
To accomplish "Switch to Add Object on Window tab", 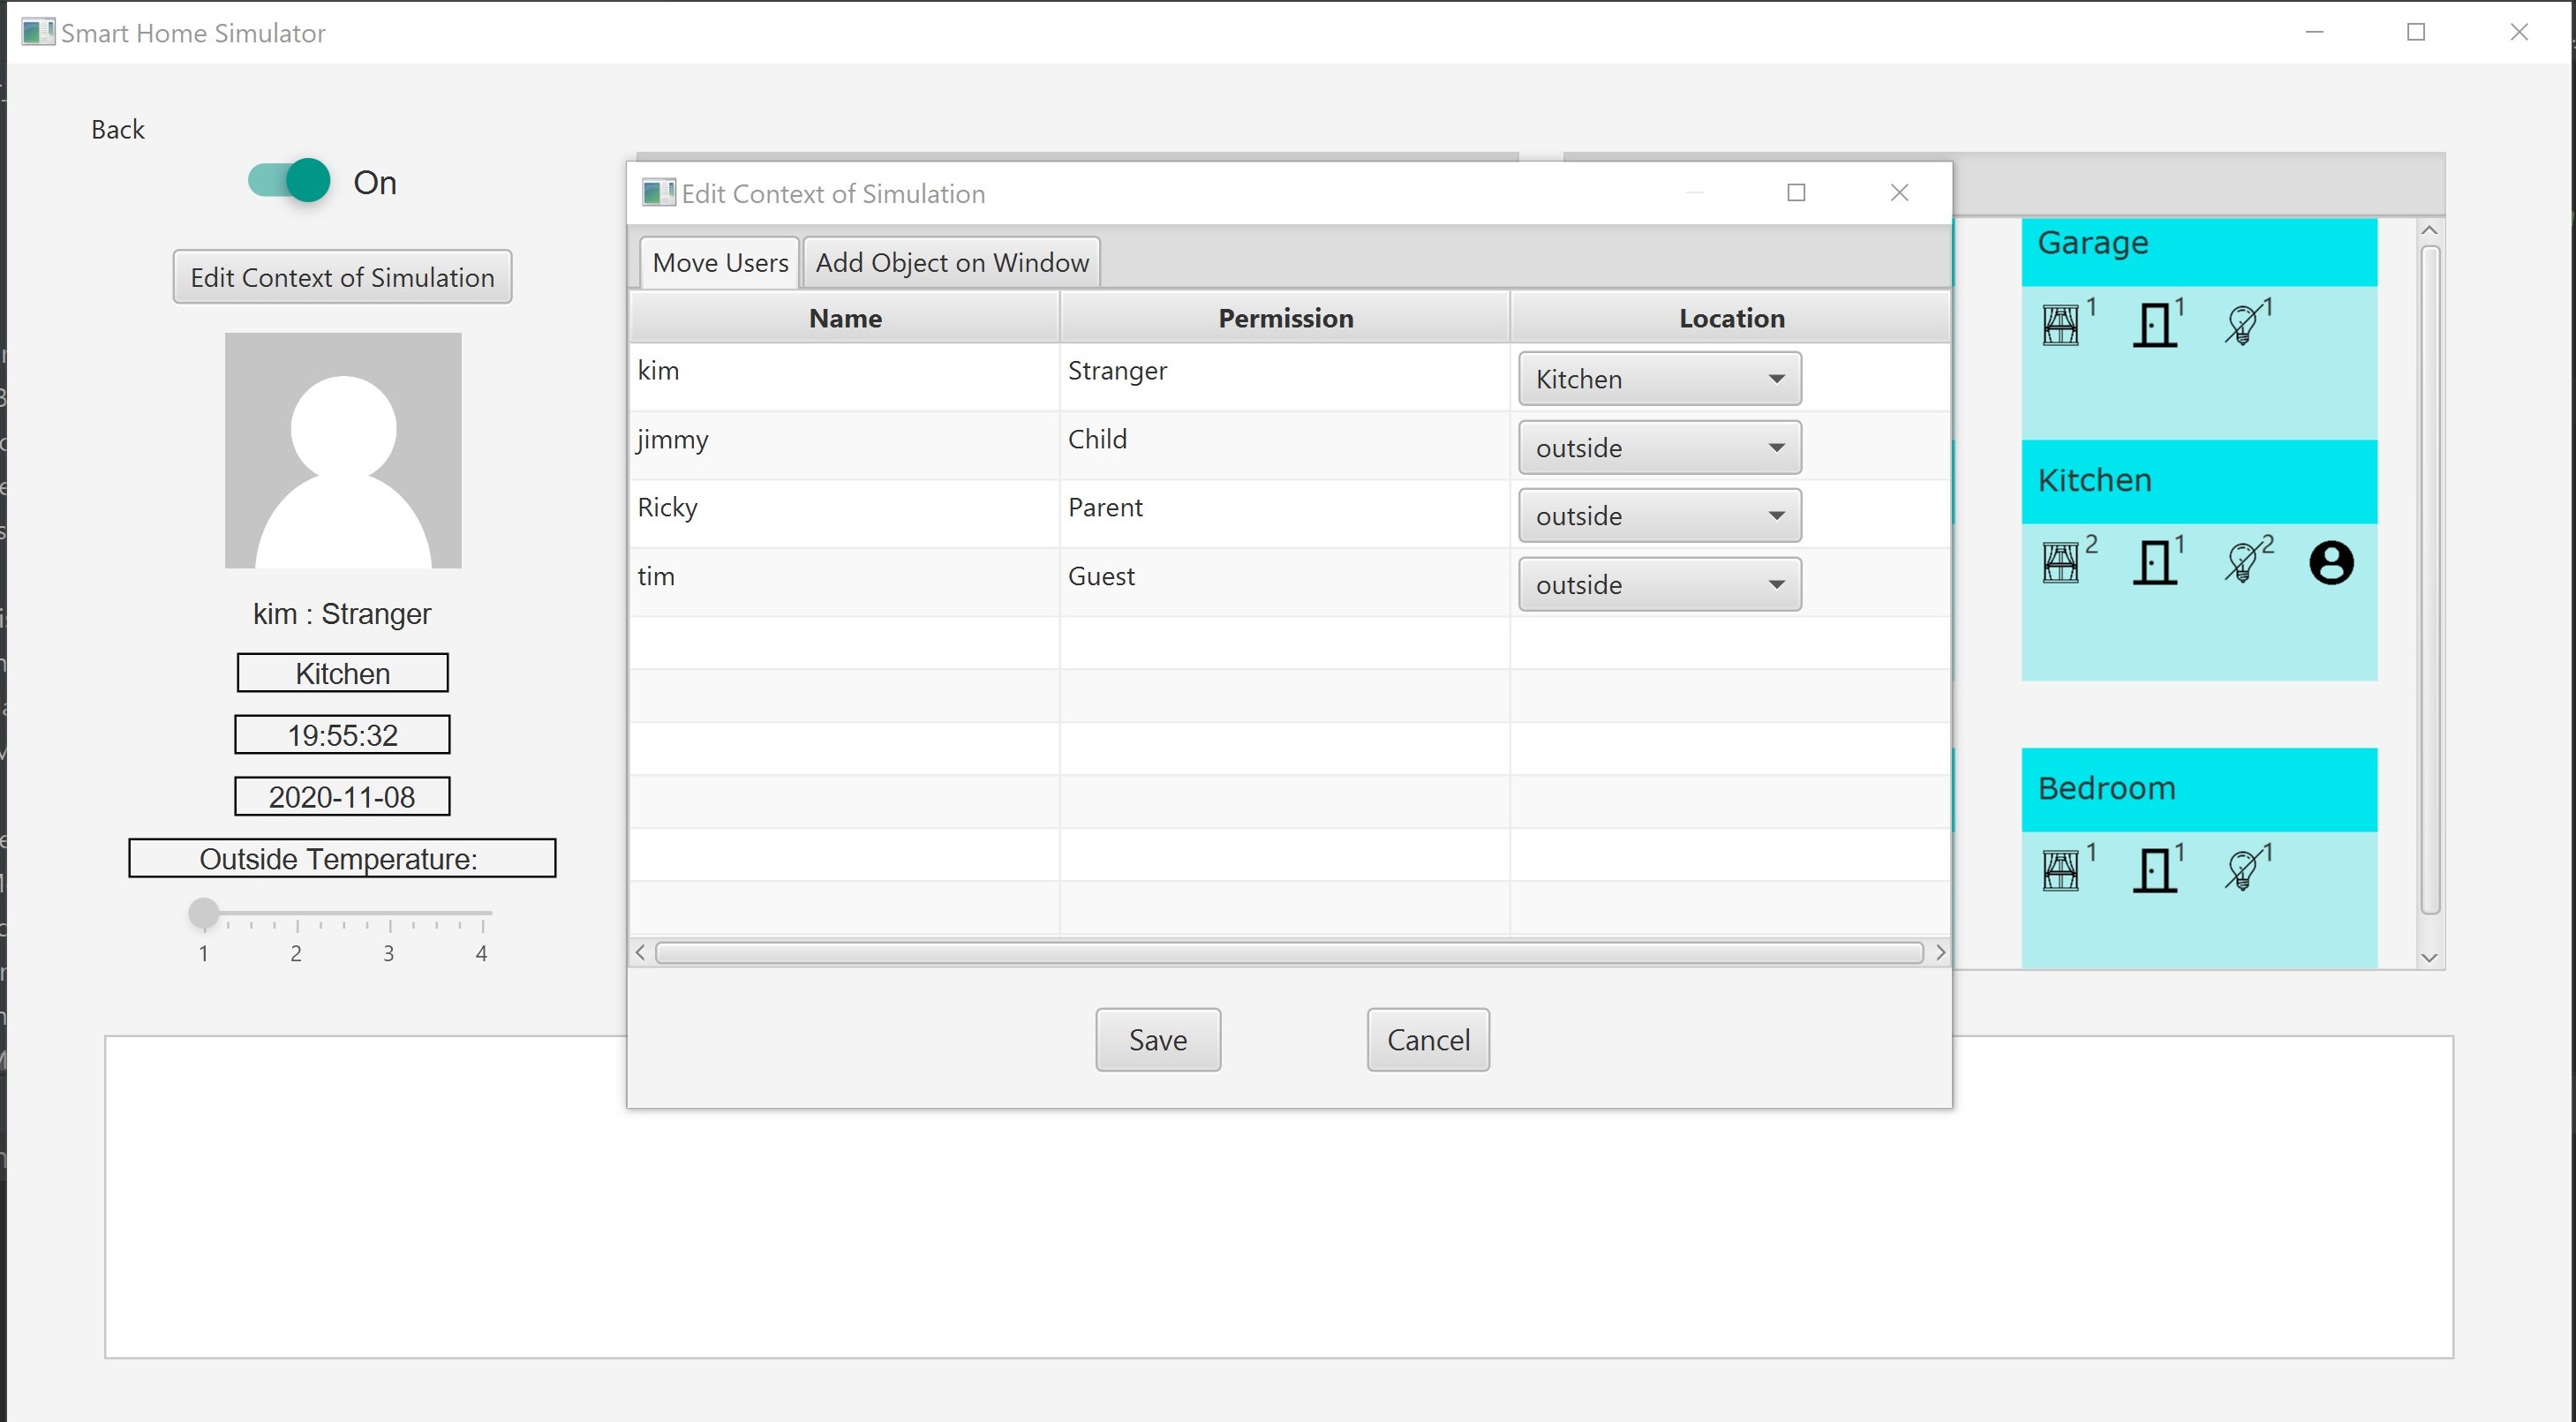I will click(x=951, y=263).
